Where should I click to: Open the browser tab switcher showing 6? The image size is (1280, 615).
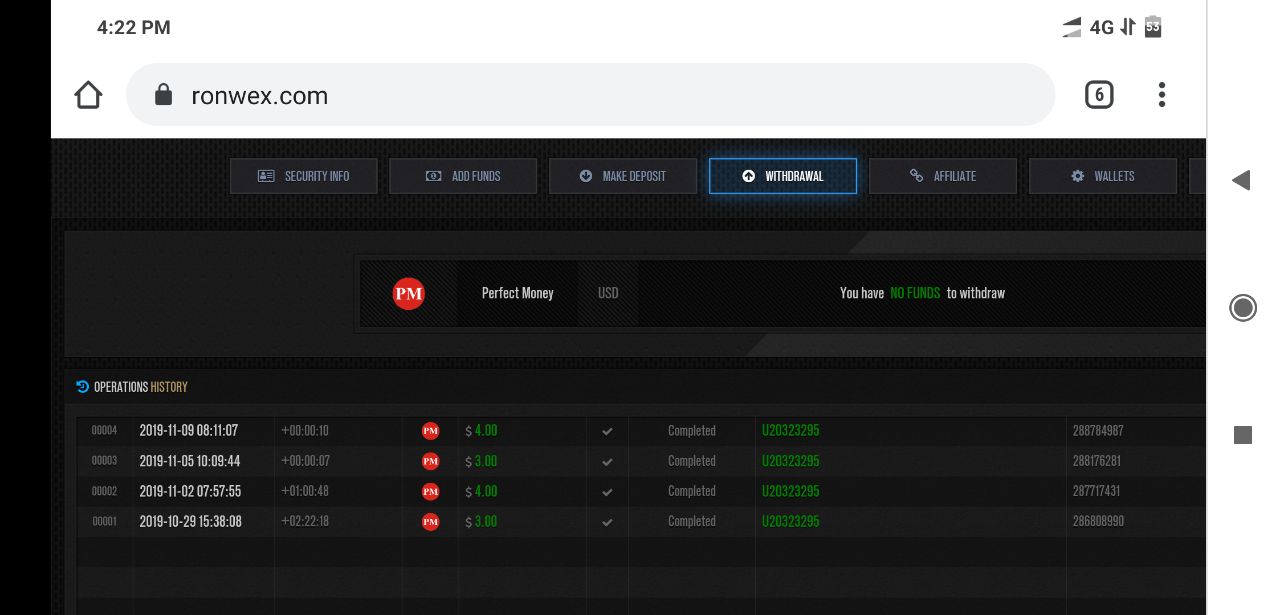pos(1099,95)
